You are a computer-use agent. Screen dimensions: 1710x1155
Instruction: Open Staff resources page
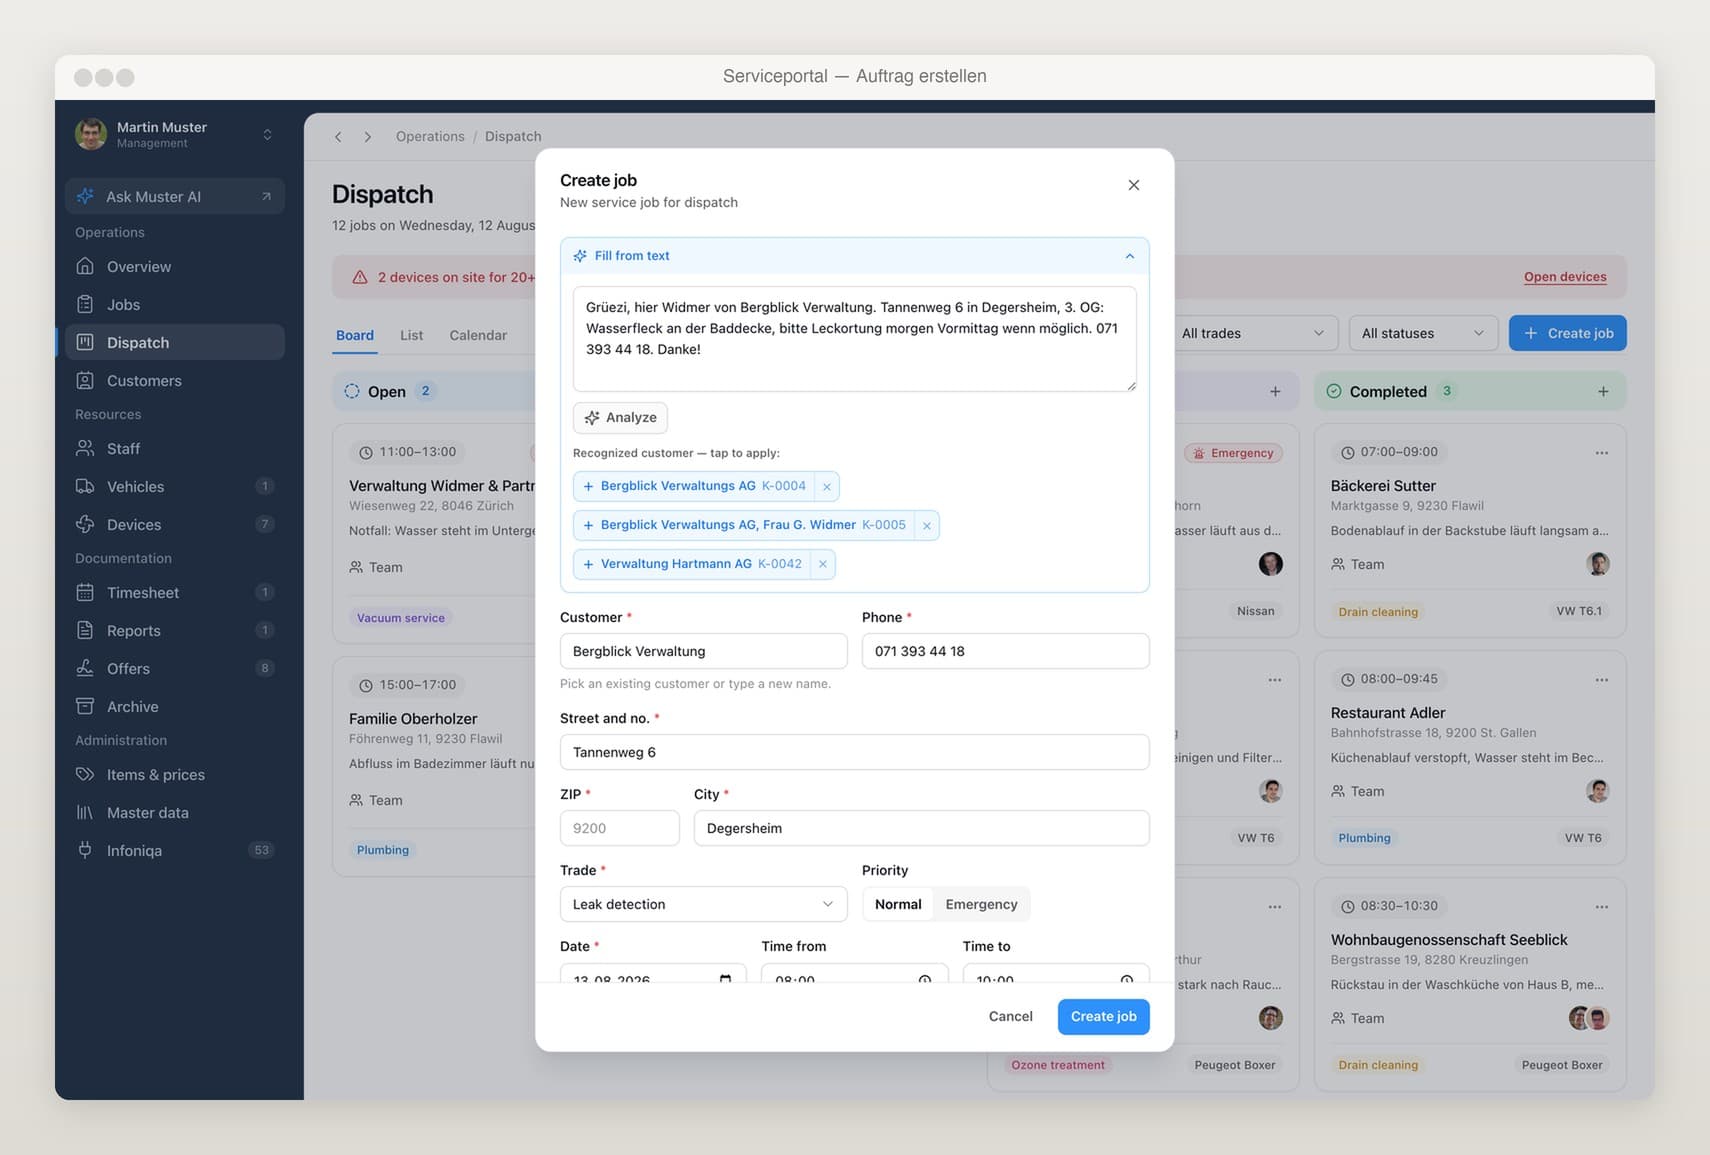175,448
